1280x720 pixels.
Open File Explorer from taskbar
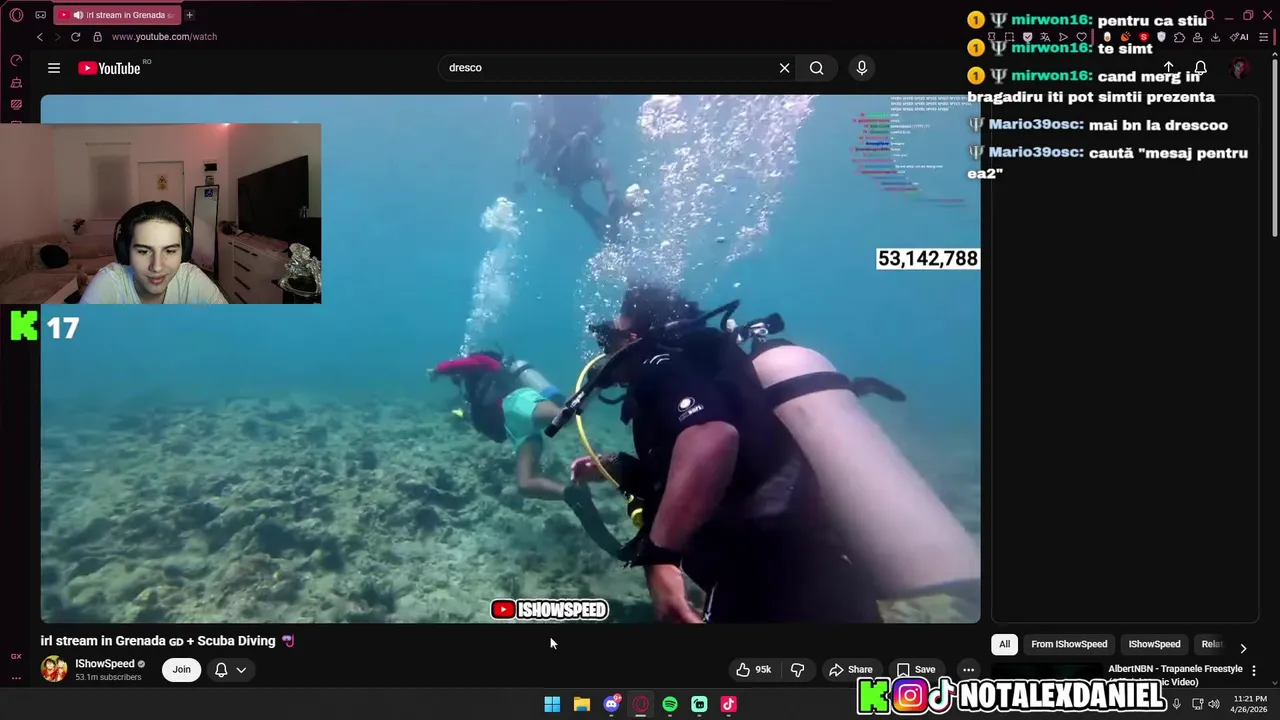(x=581, y=704)
